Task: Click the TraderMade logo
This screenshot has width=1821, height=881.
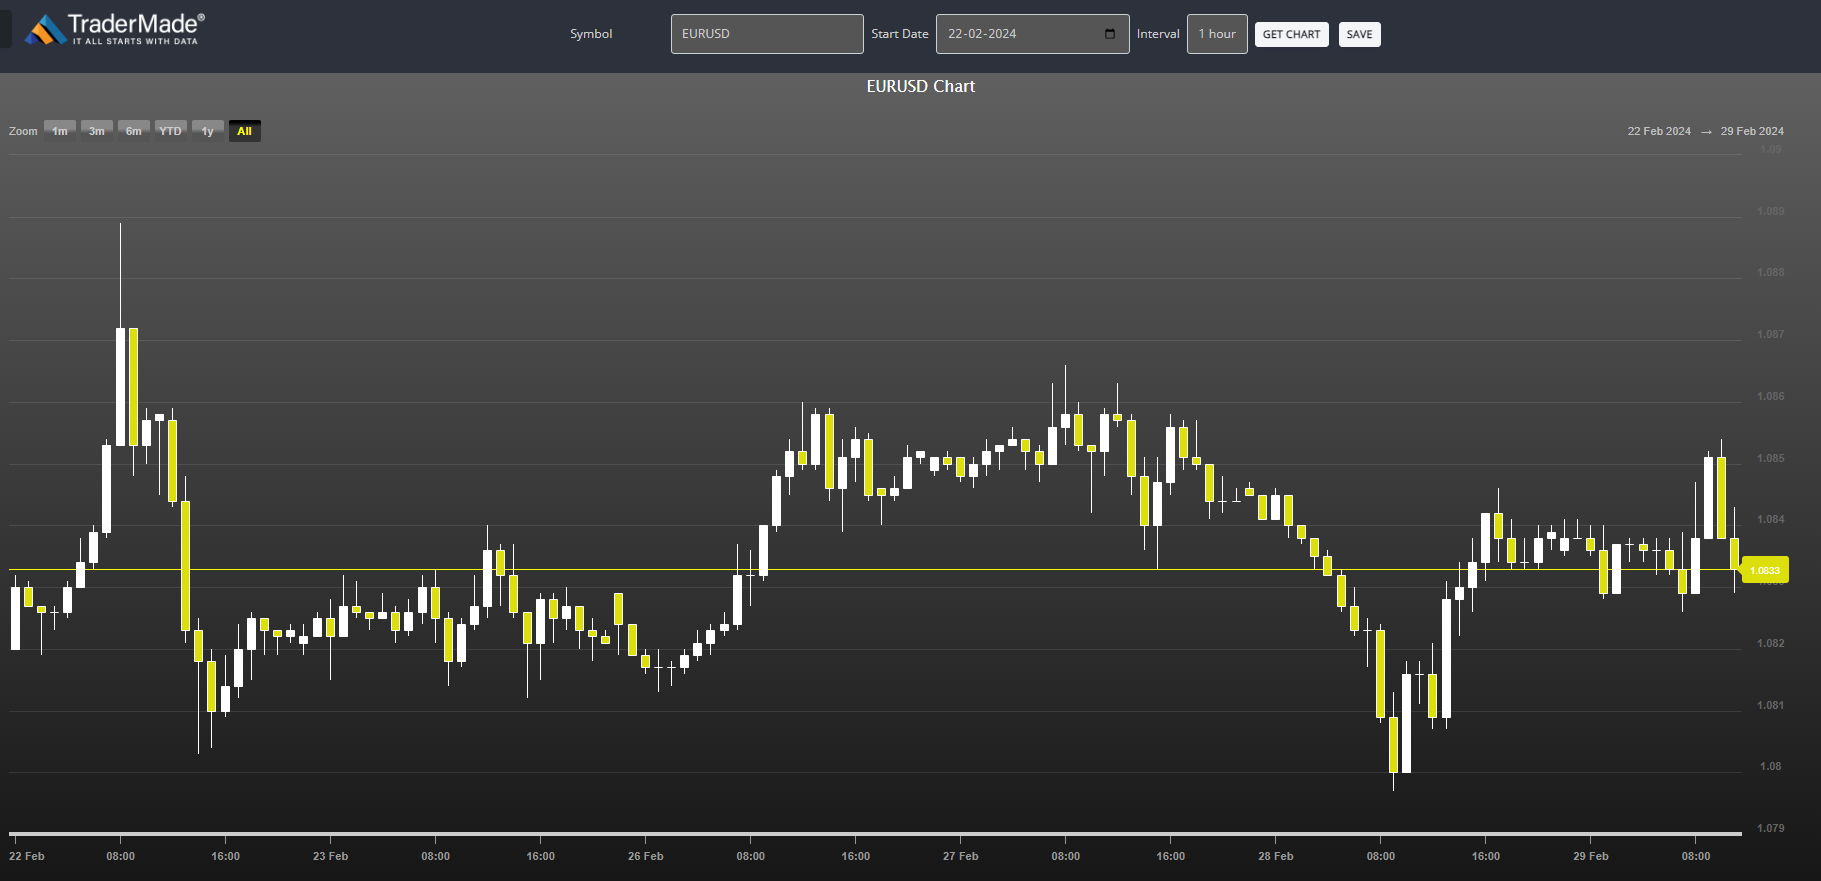Action: (x=114, y=29)
